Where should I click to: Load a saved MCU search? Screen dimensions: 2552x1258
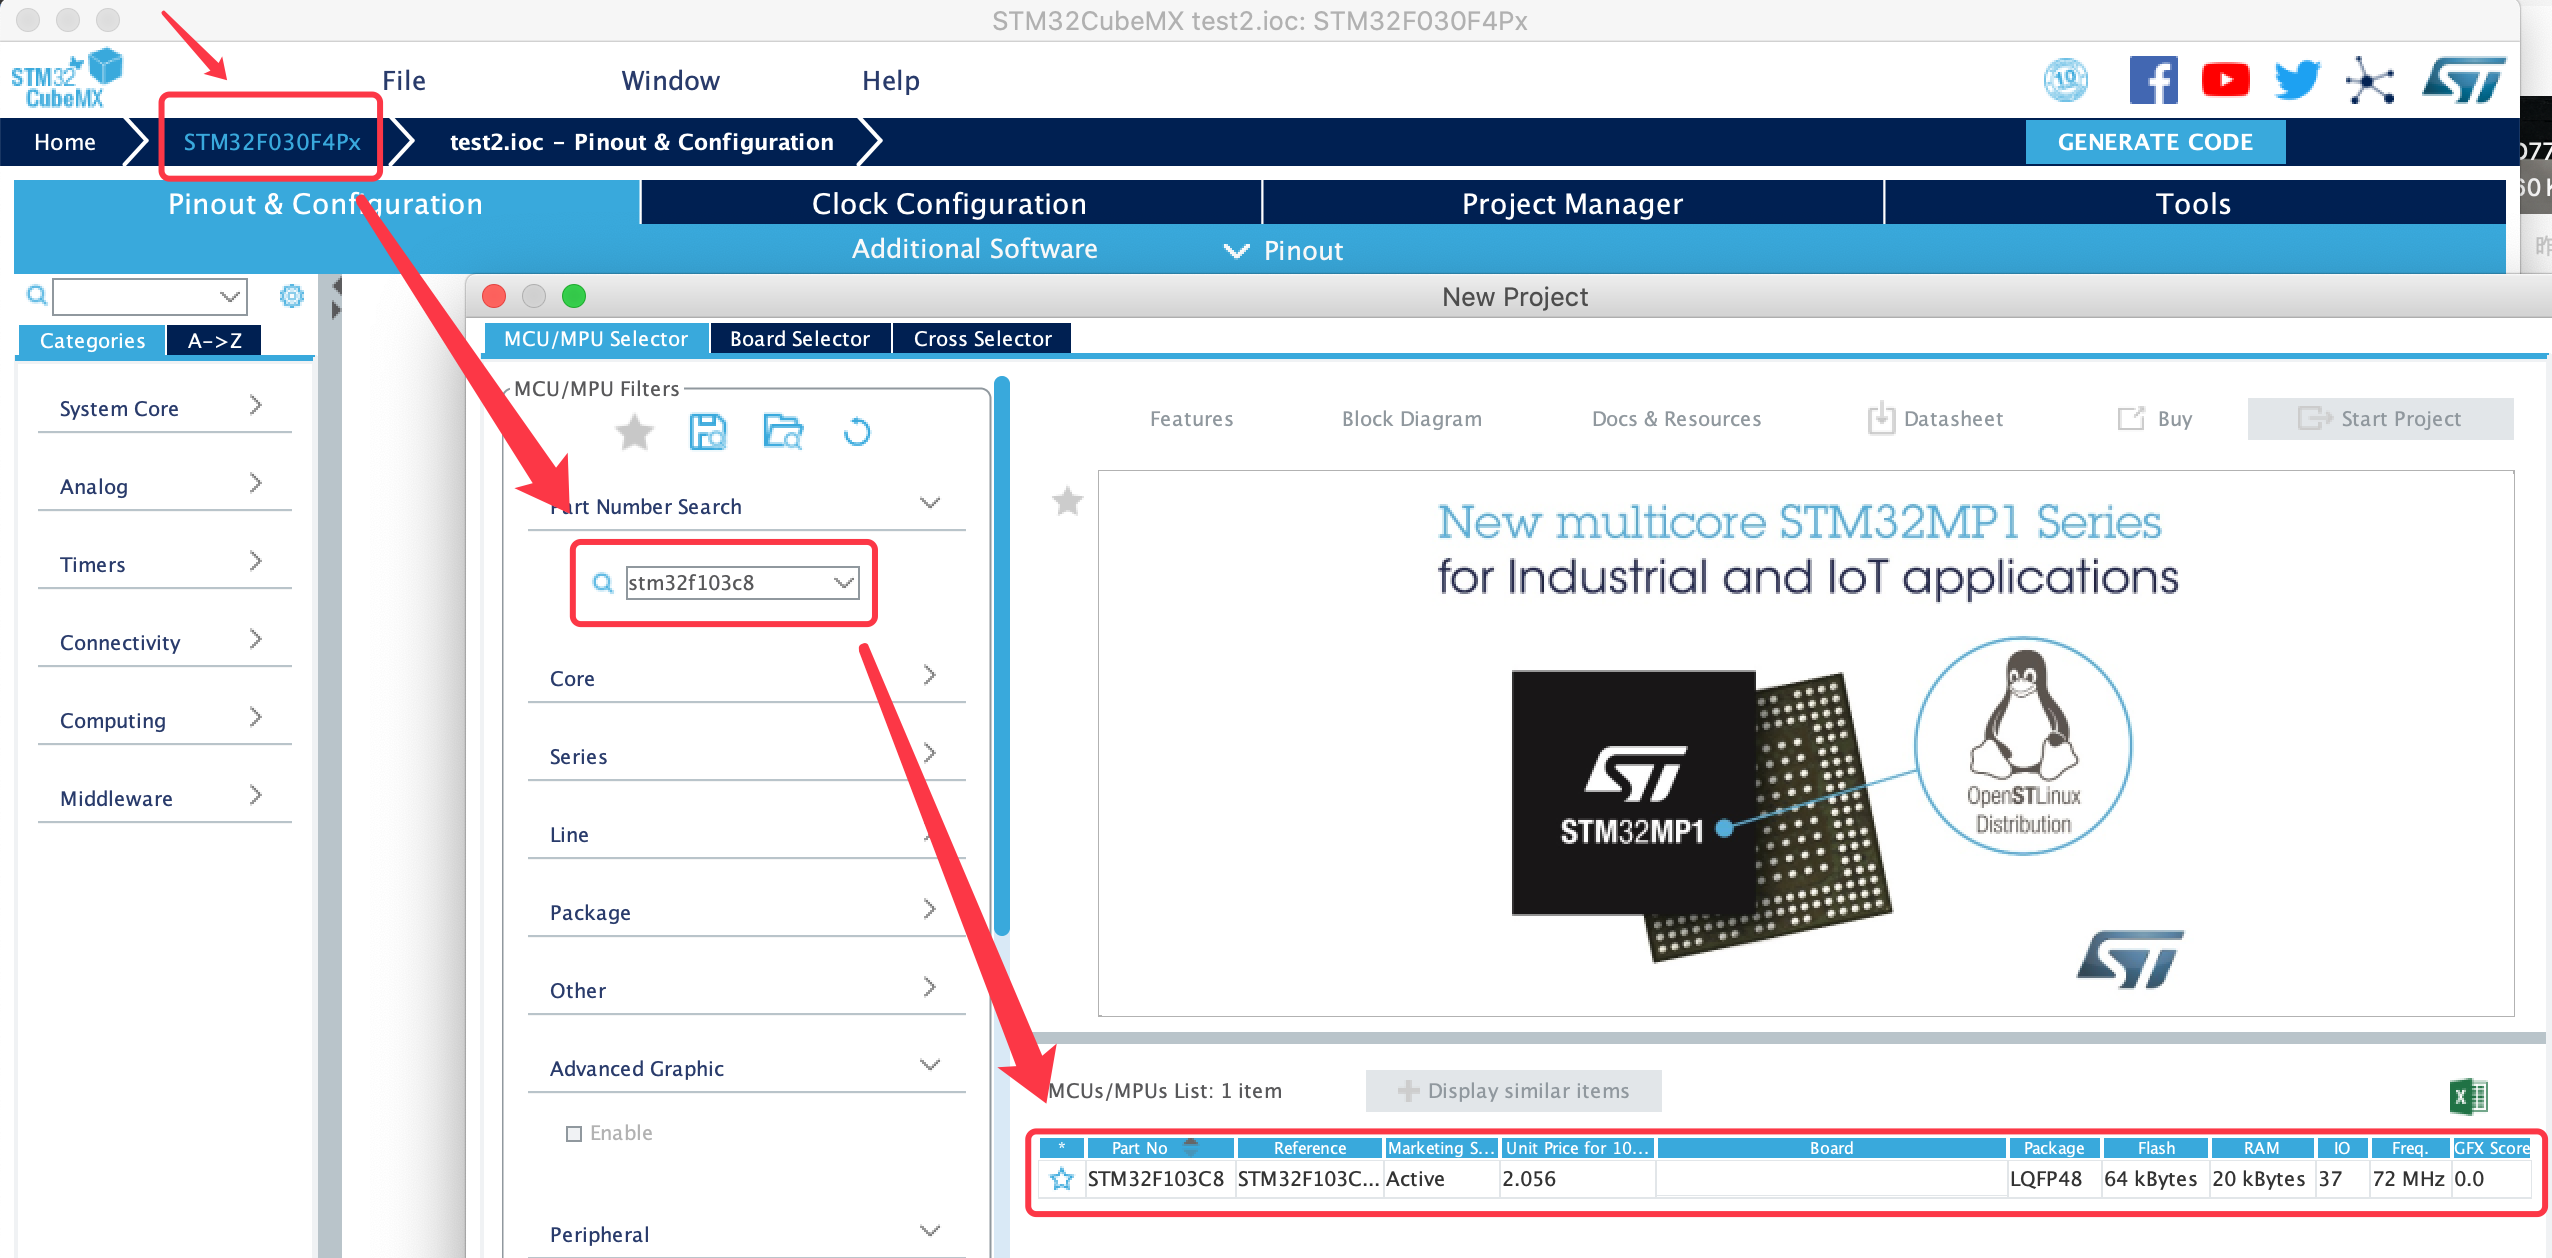(783, 432)
